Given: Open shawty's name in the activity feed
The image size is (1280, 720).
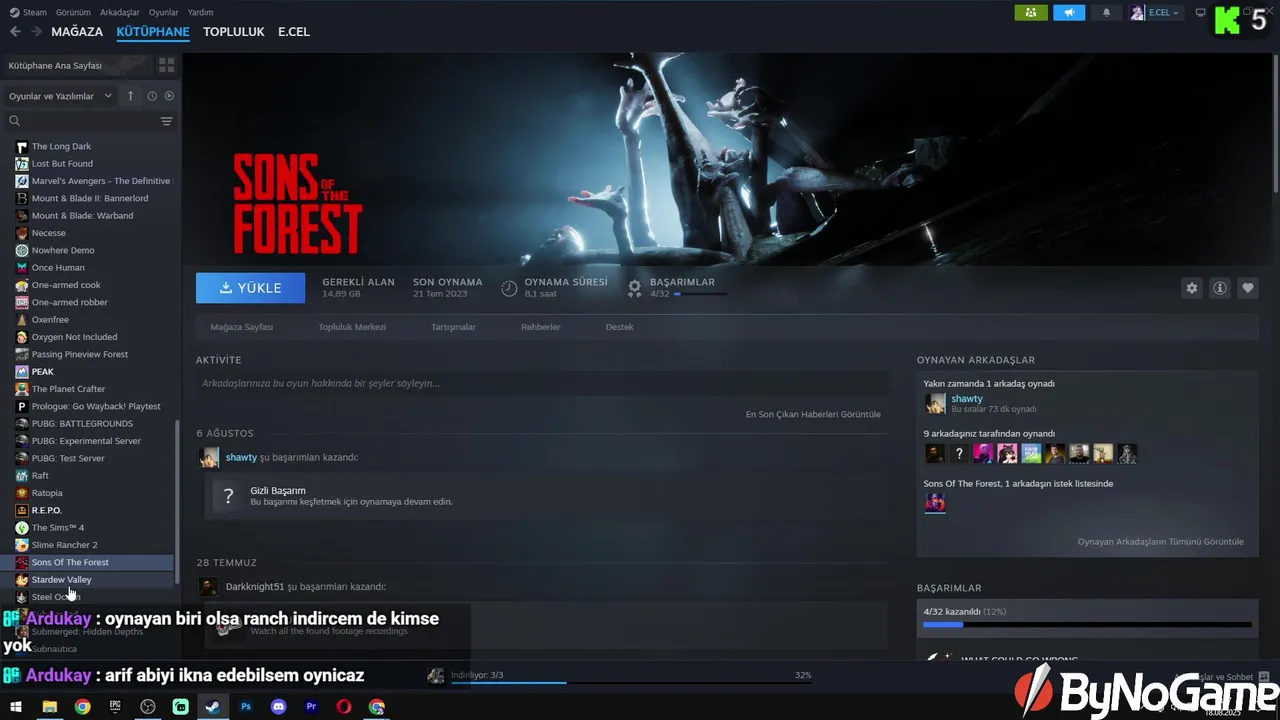Looking at the screenshot, I should pos(241,457).
